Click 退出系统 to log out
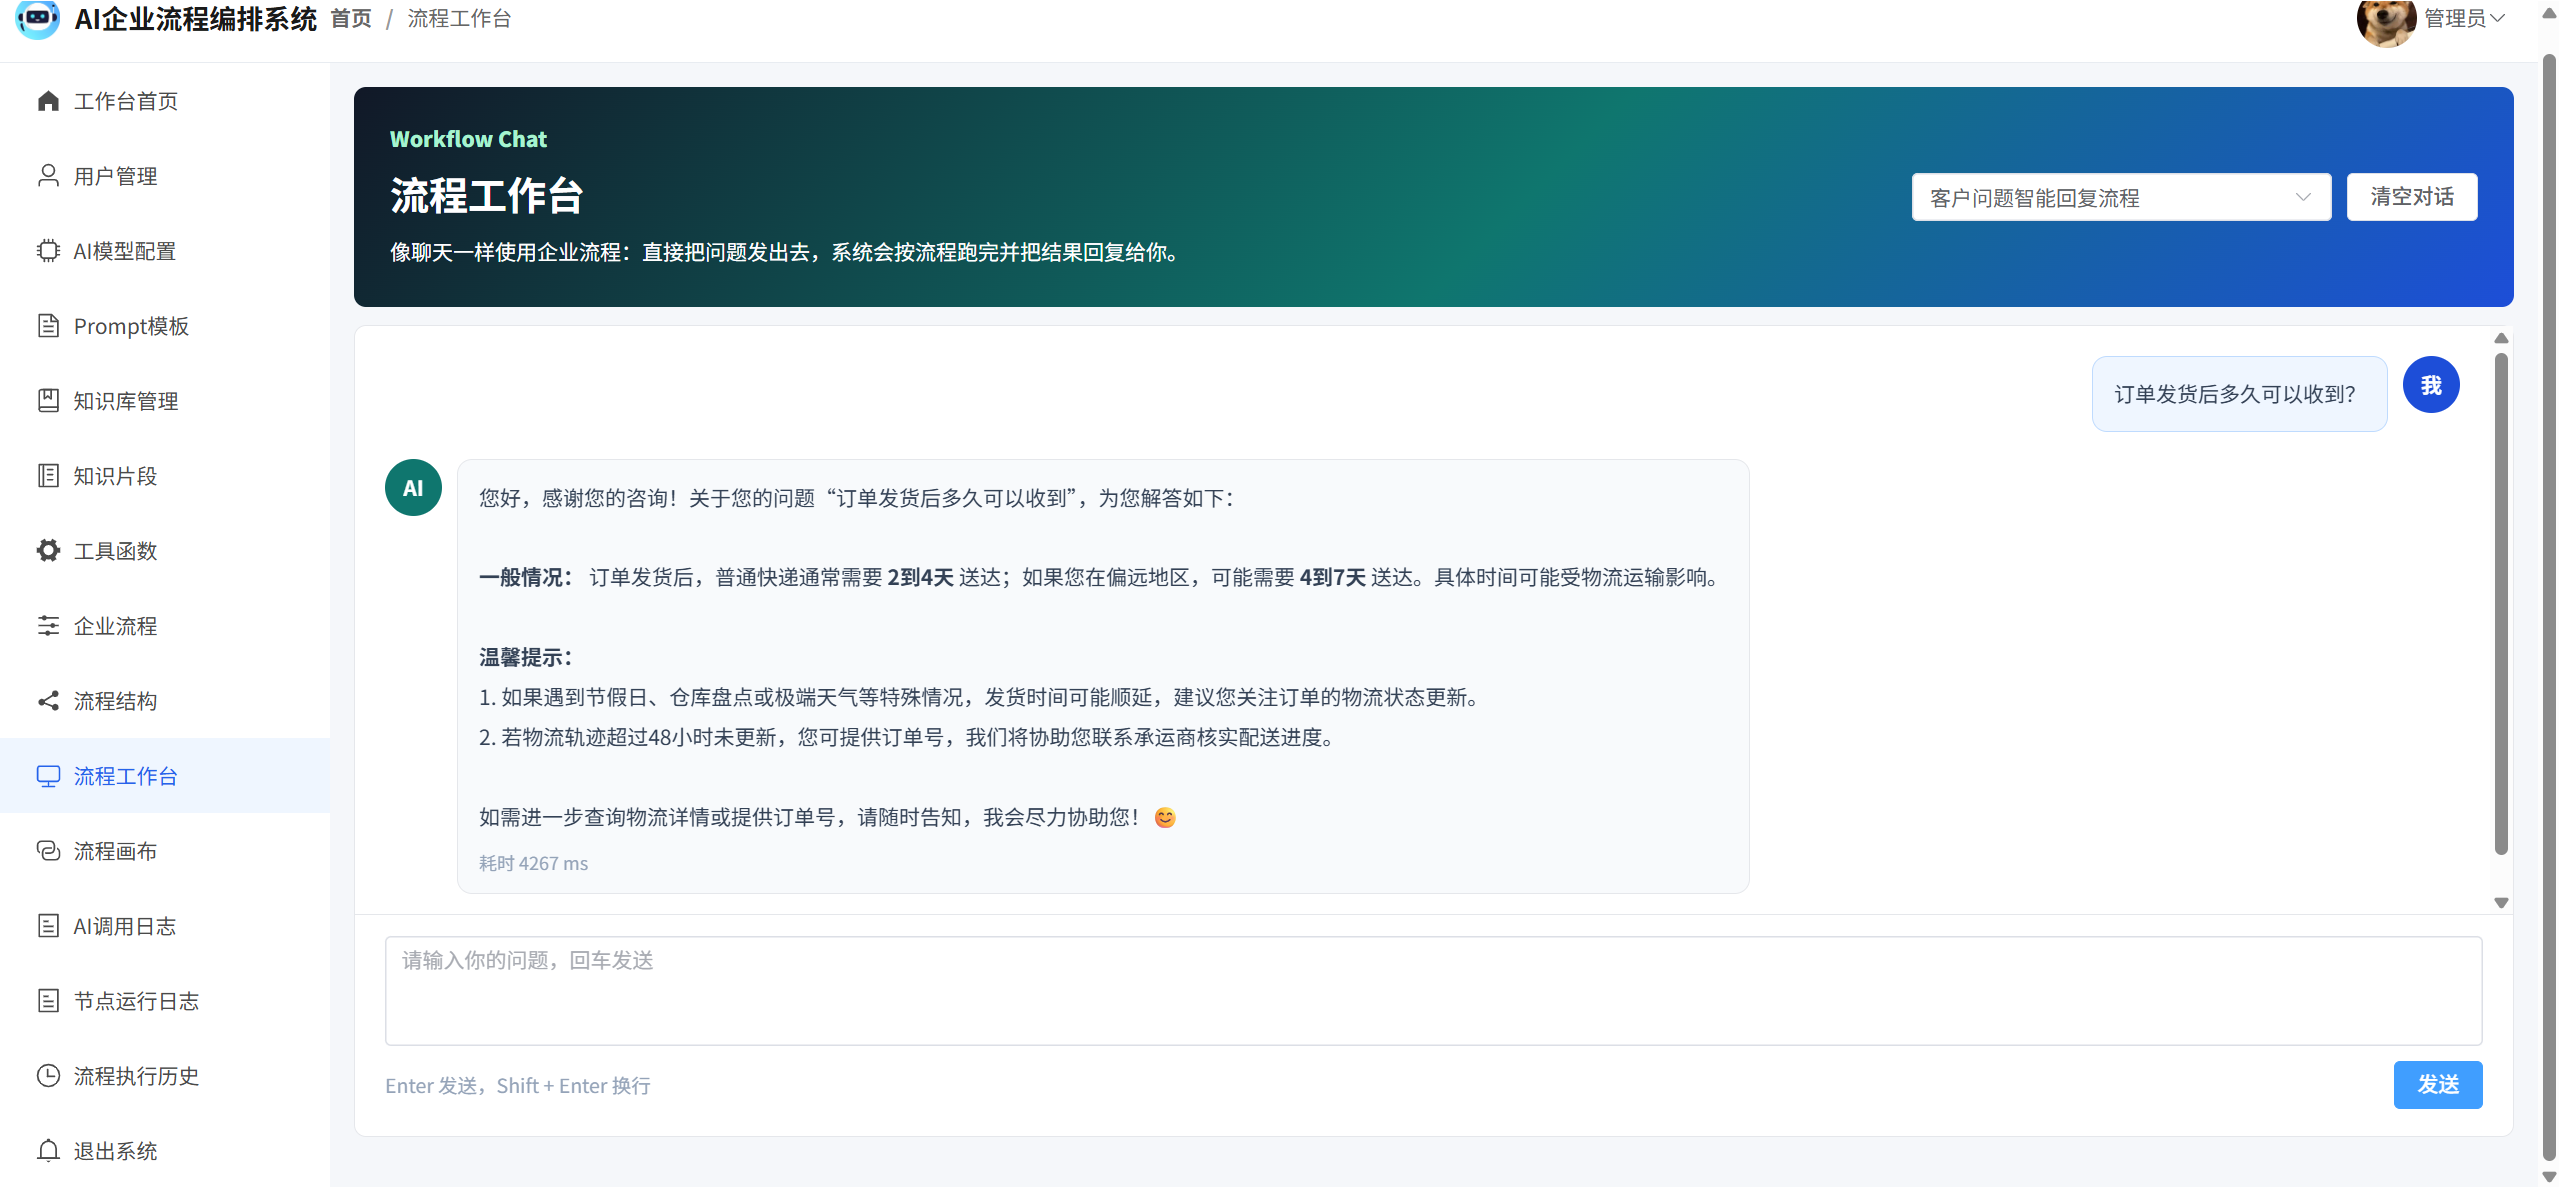 pyautogui.click(x=165, y=1151)
